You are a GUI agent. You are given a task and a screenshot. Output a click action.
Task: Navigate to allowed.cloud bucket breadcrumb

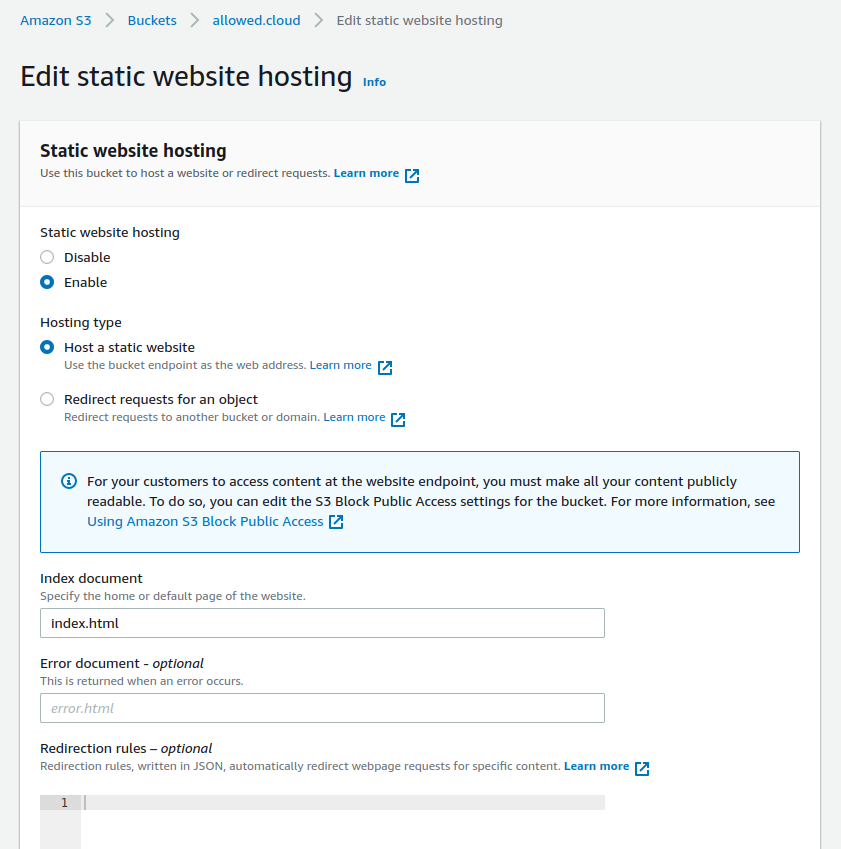(256, 20)
